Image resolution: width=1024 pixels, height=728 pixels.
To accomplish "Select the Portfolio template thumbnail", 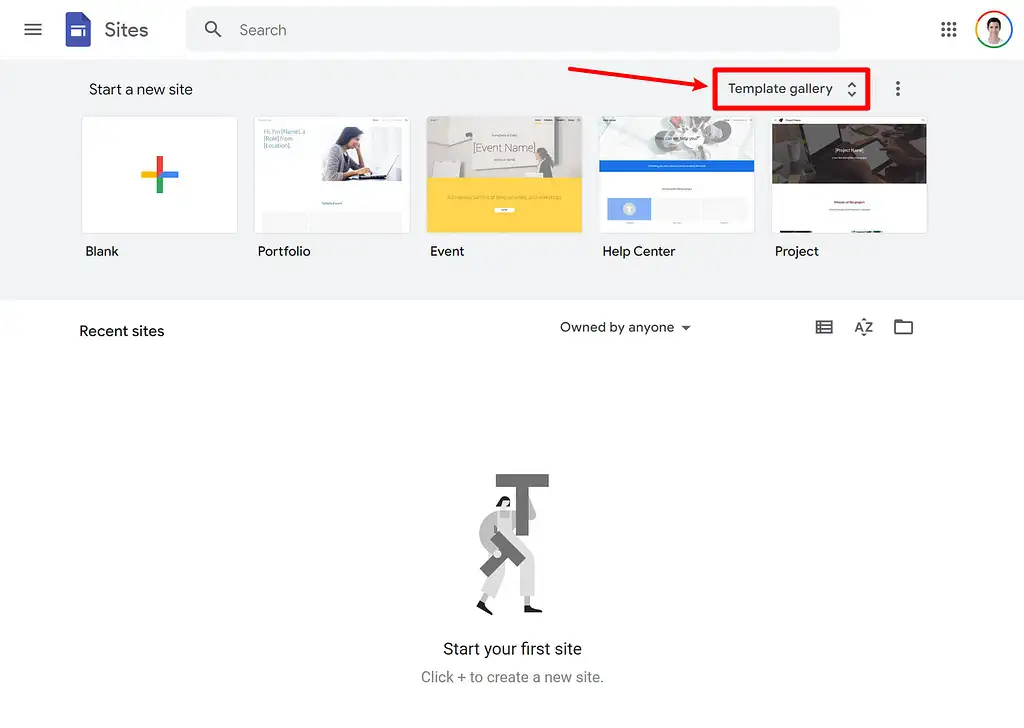I will [x=332, y=174].
